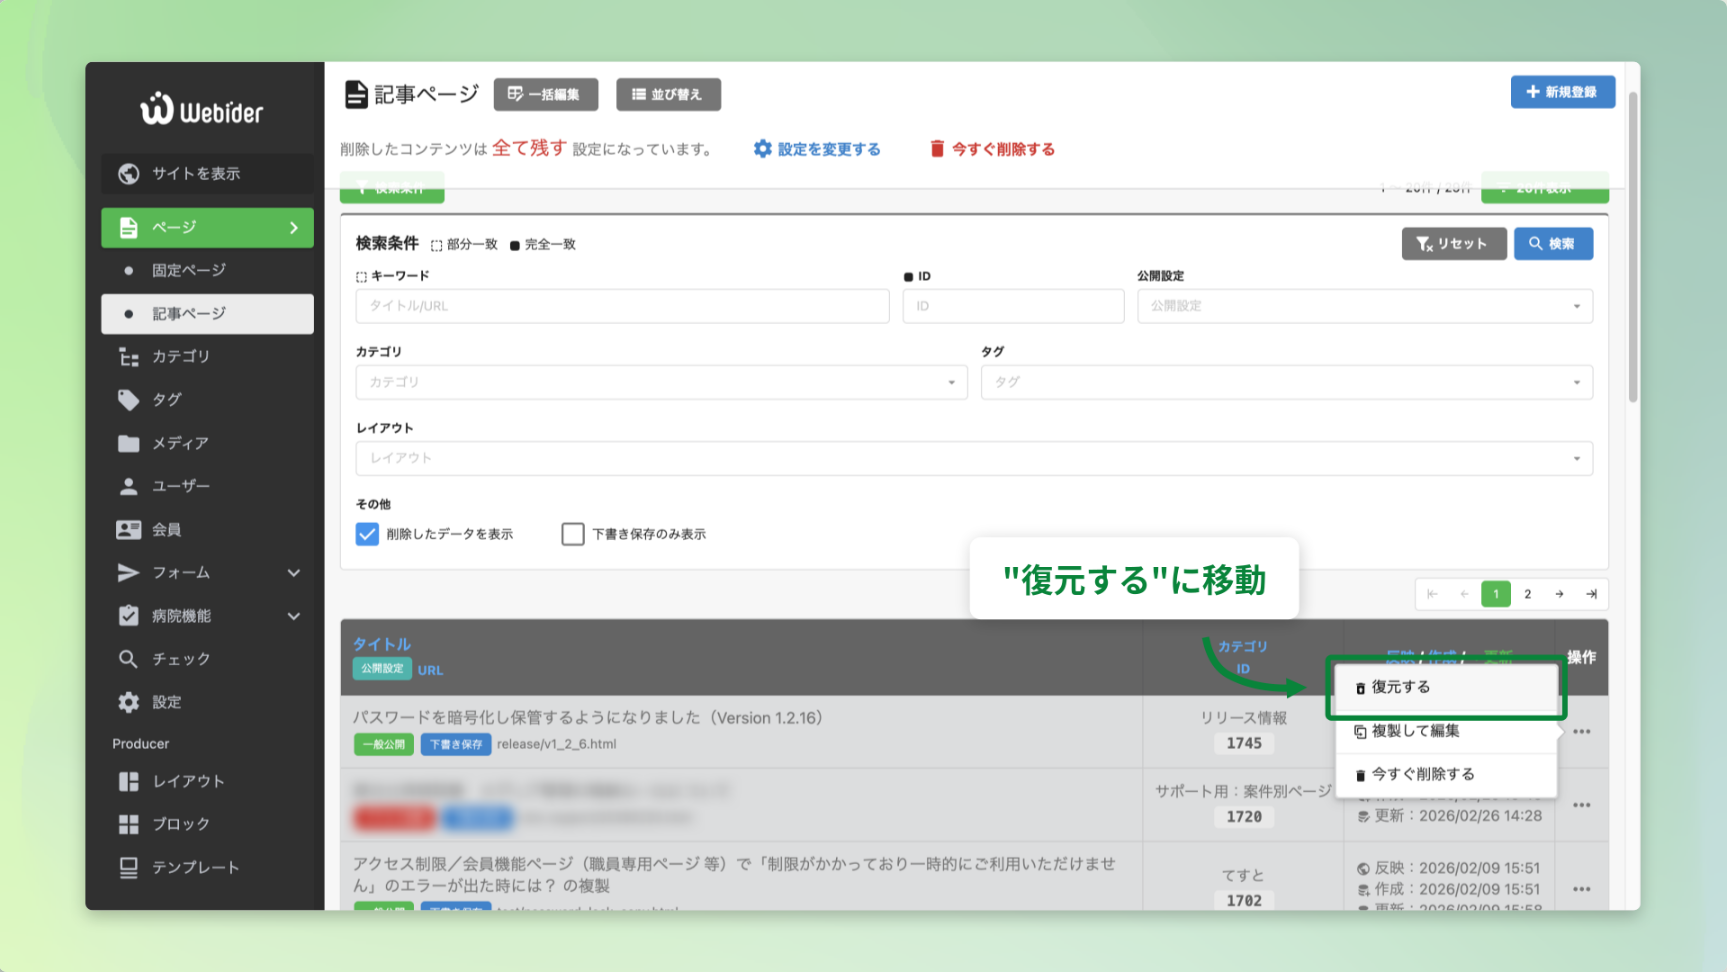Check 下書き保存のみ表示 checkbox
The width and height of the screenshot is (1727, 972).
click(573, 534)
